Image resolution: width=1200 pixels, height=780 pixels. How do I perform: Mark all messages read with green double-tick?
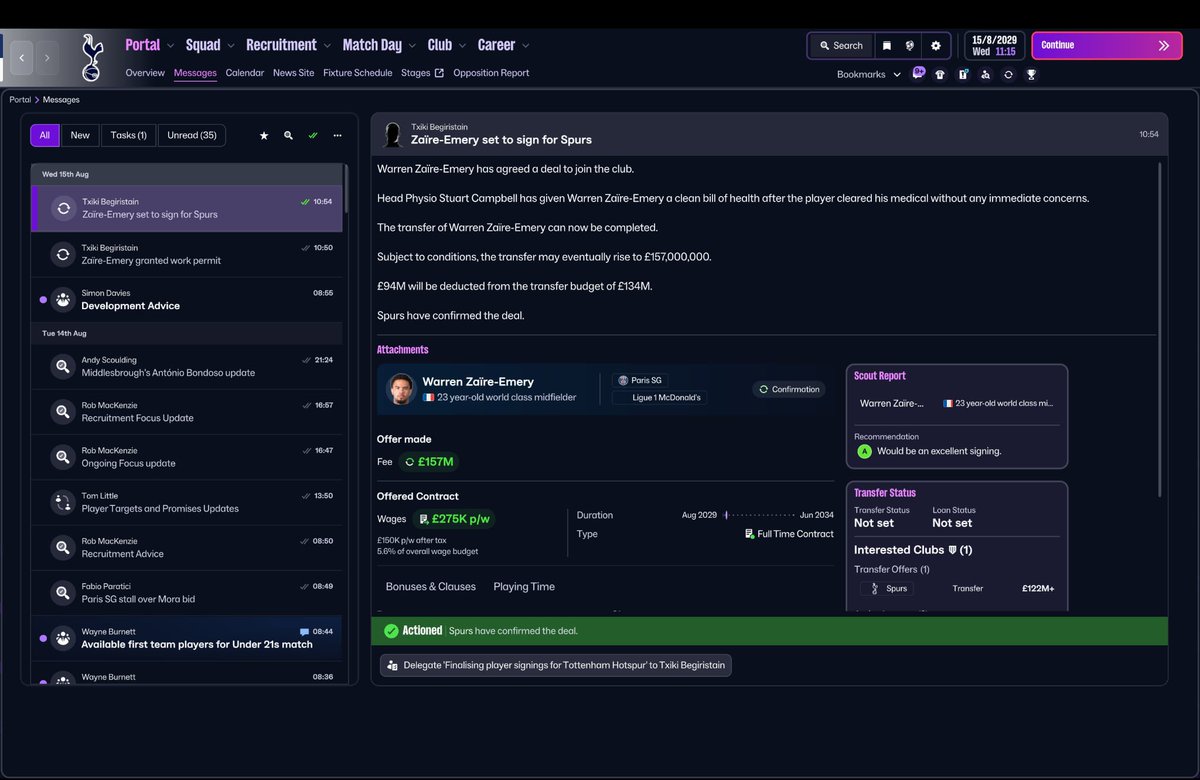point(313,135)
